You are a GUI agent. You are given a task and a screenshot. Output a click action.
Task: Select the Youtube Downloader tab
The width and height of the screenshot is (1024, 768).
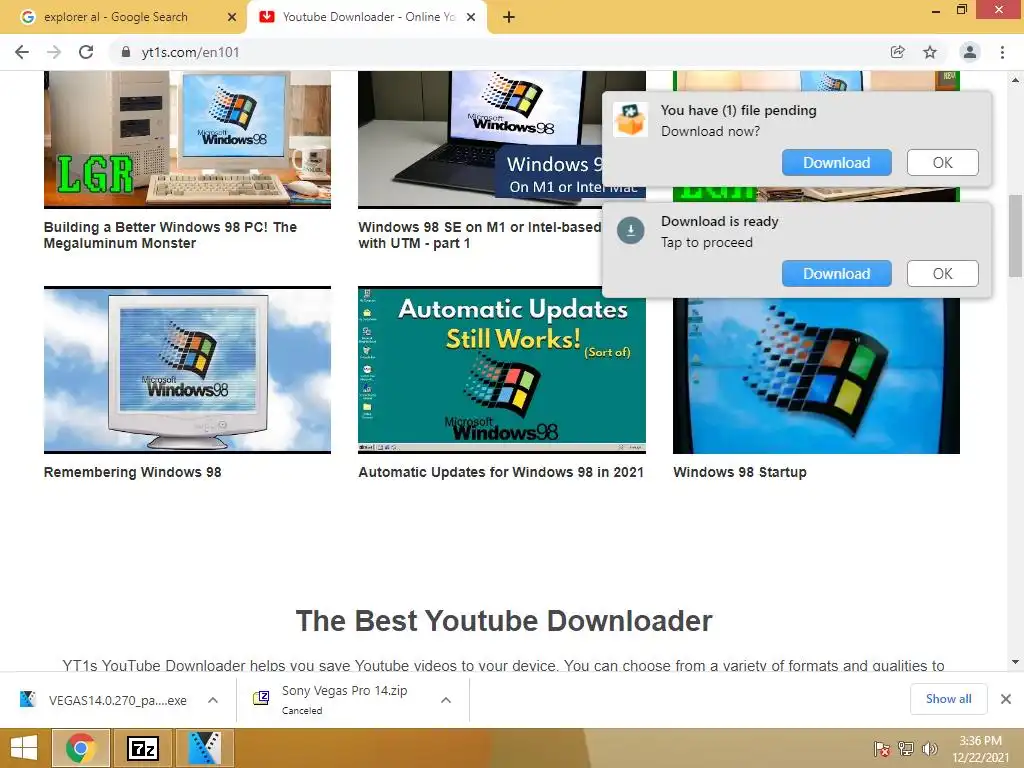tap(368, 17)
